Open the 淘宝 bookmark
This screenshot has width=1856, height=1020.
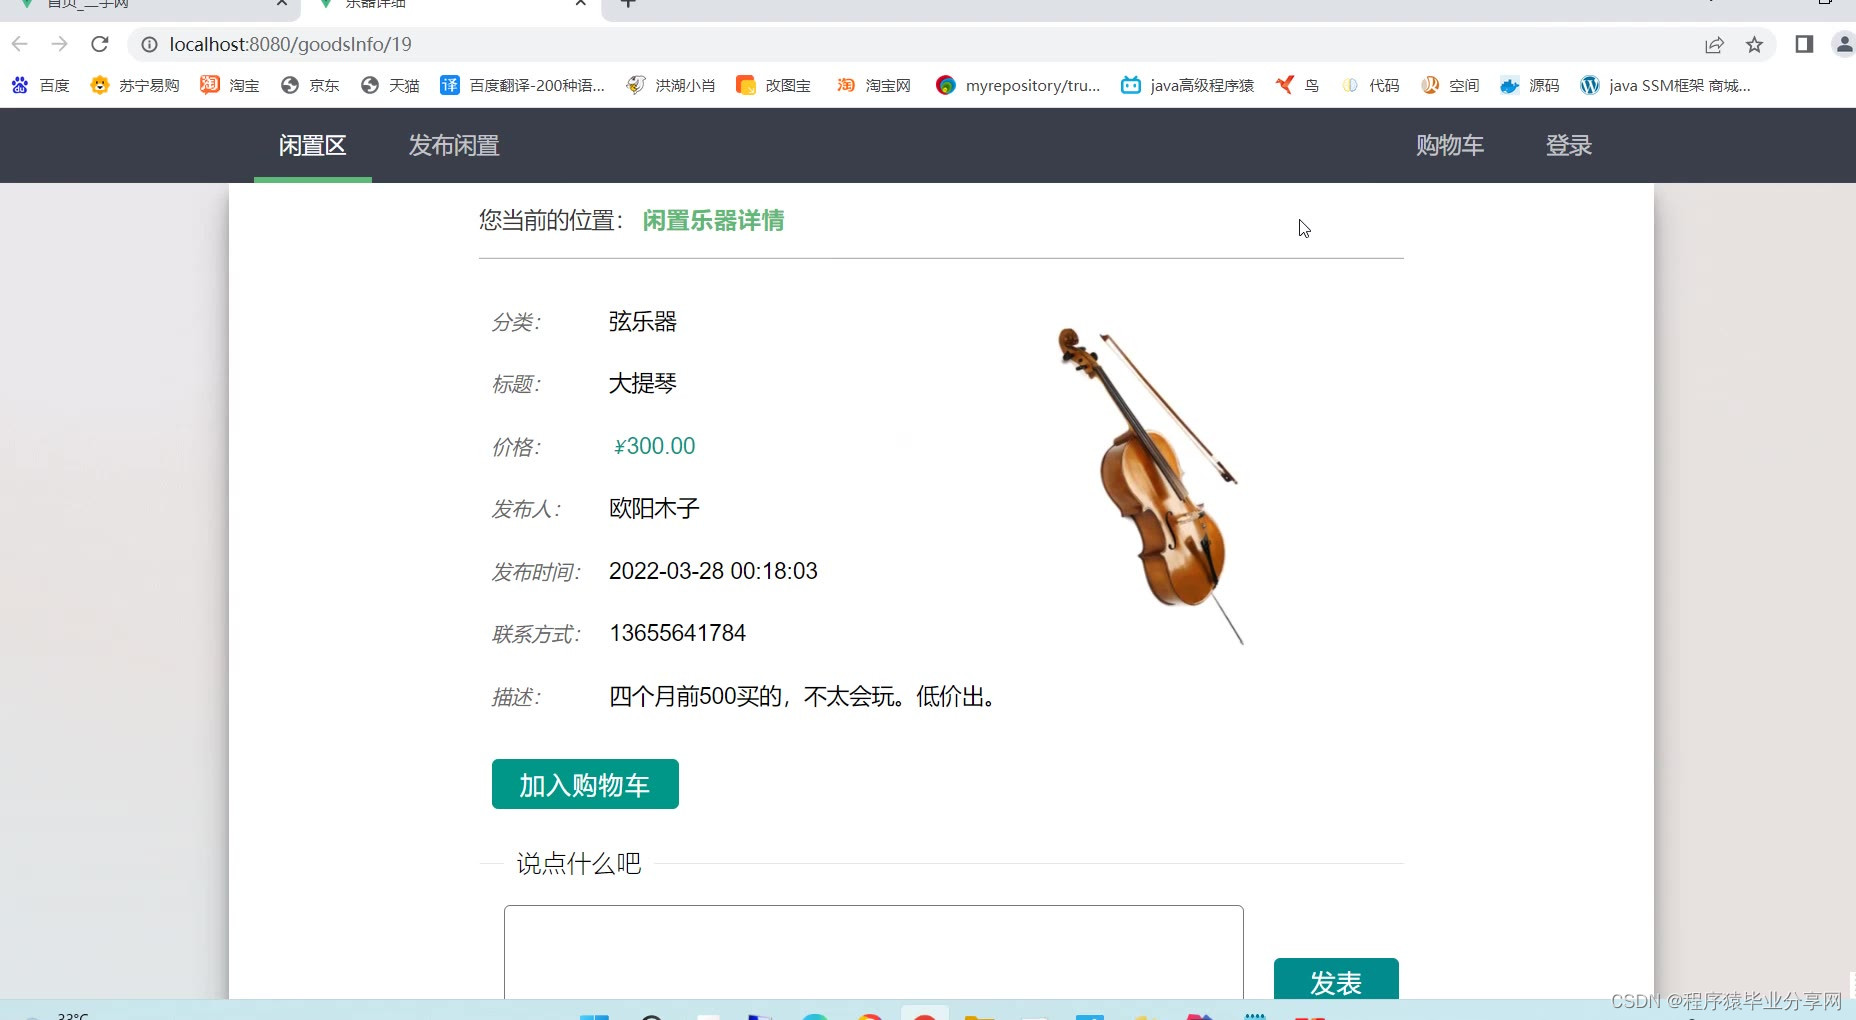tap(230, 85)
